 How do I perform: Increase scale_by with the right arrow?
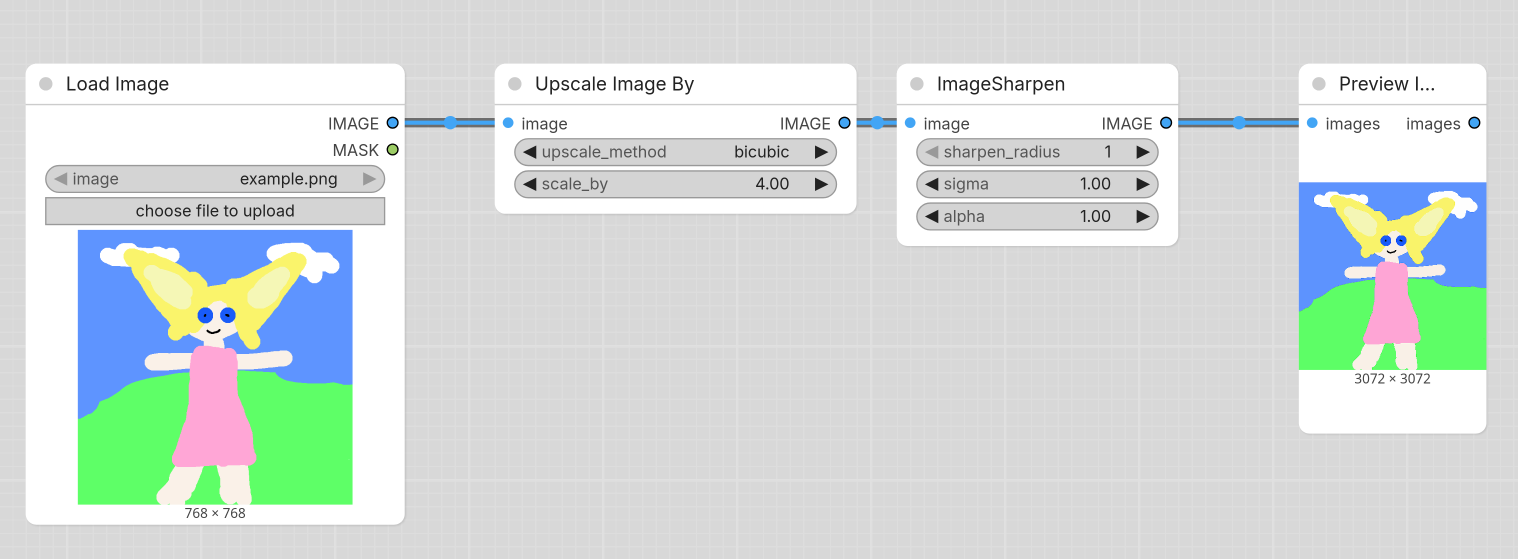point(821,184)
